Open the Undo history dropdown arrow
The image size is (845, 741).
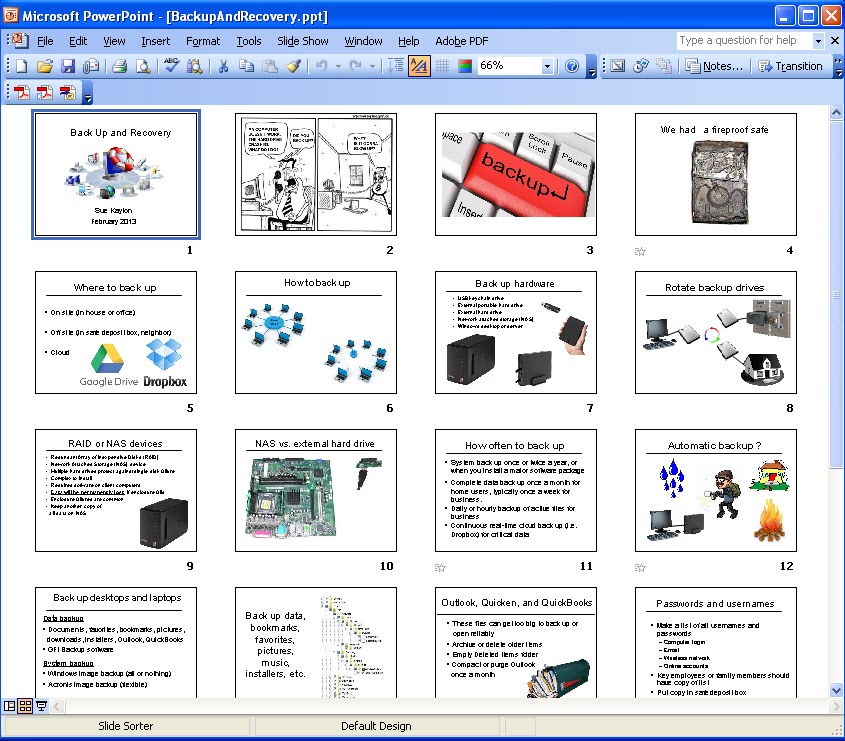pyautogui.click(x=338, y=66)
